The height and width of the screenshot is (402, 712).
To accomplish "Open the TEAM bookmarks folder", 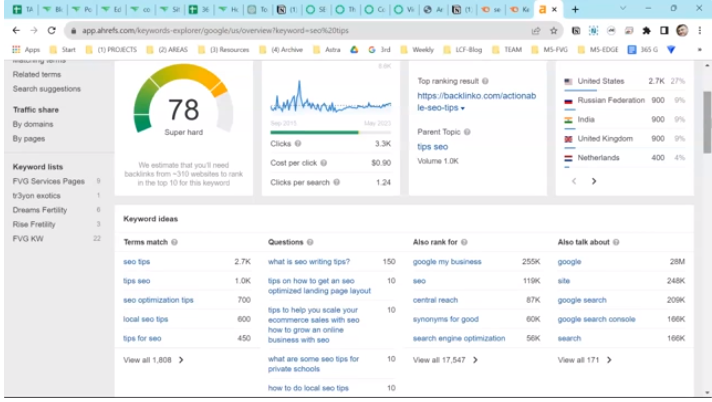I will pyautogui.click(x=507, y=50).
